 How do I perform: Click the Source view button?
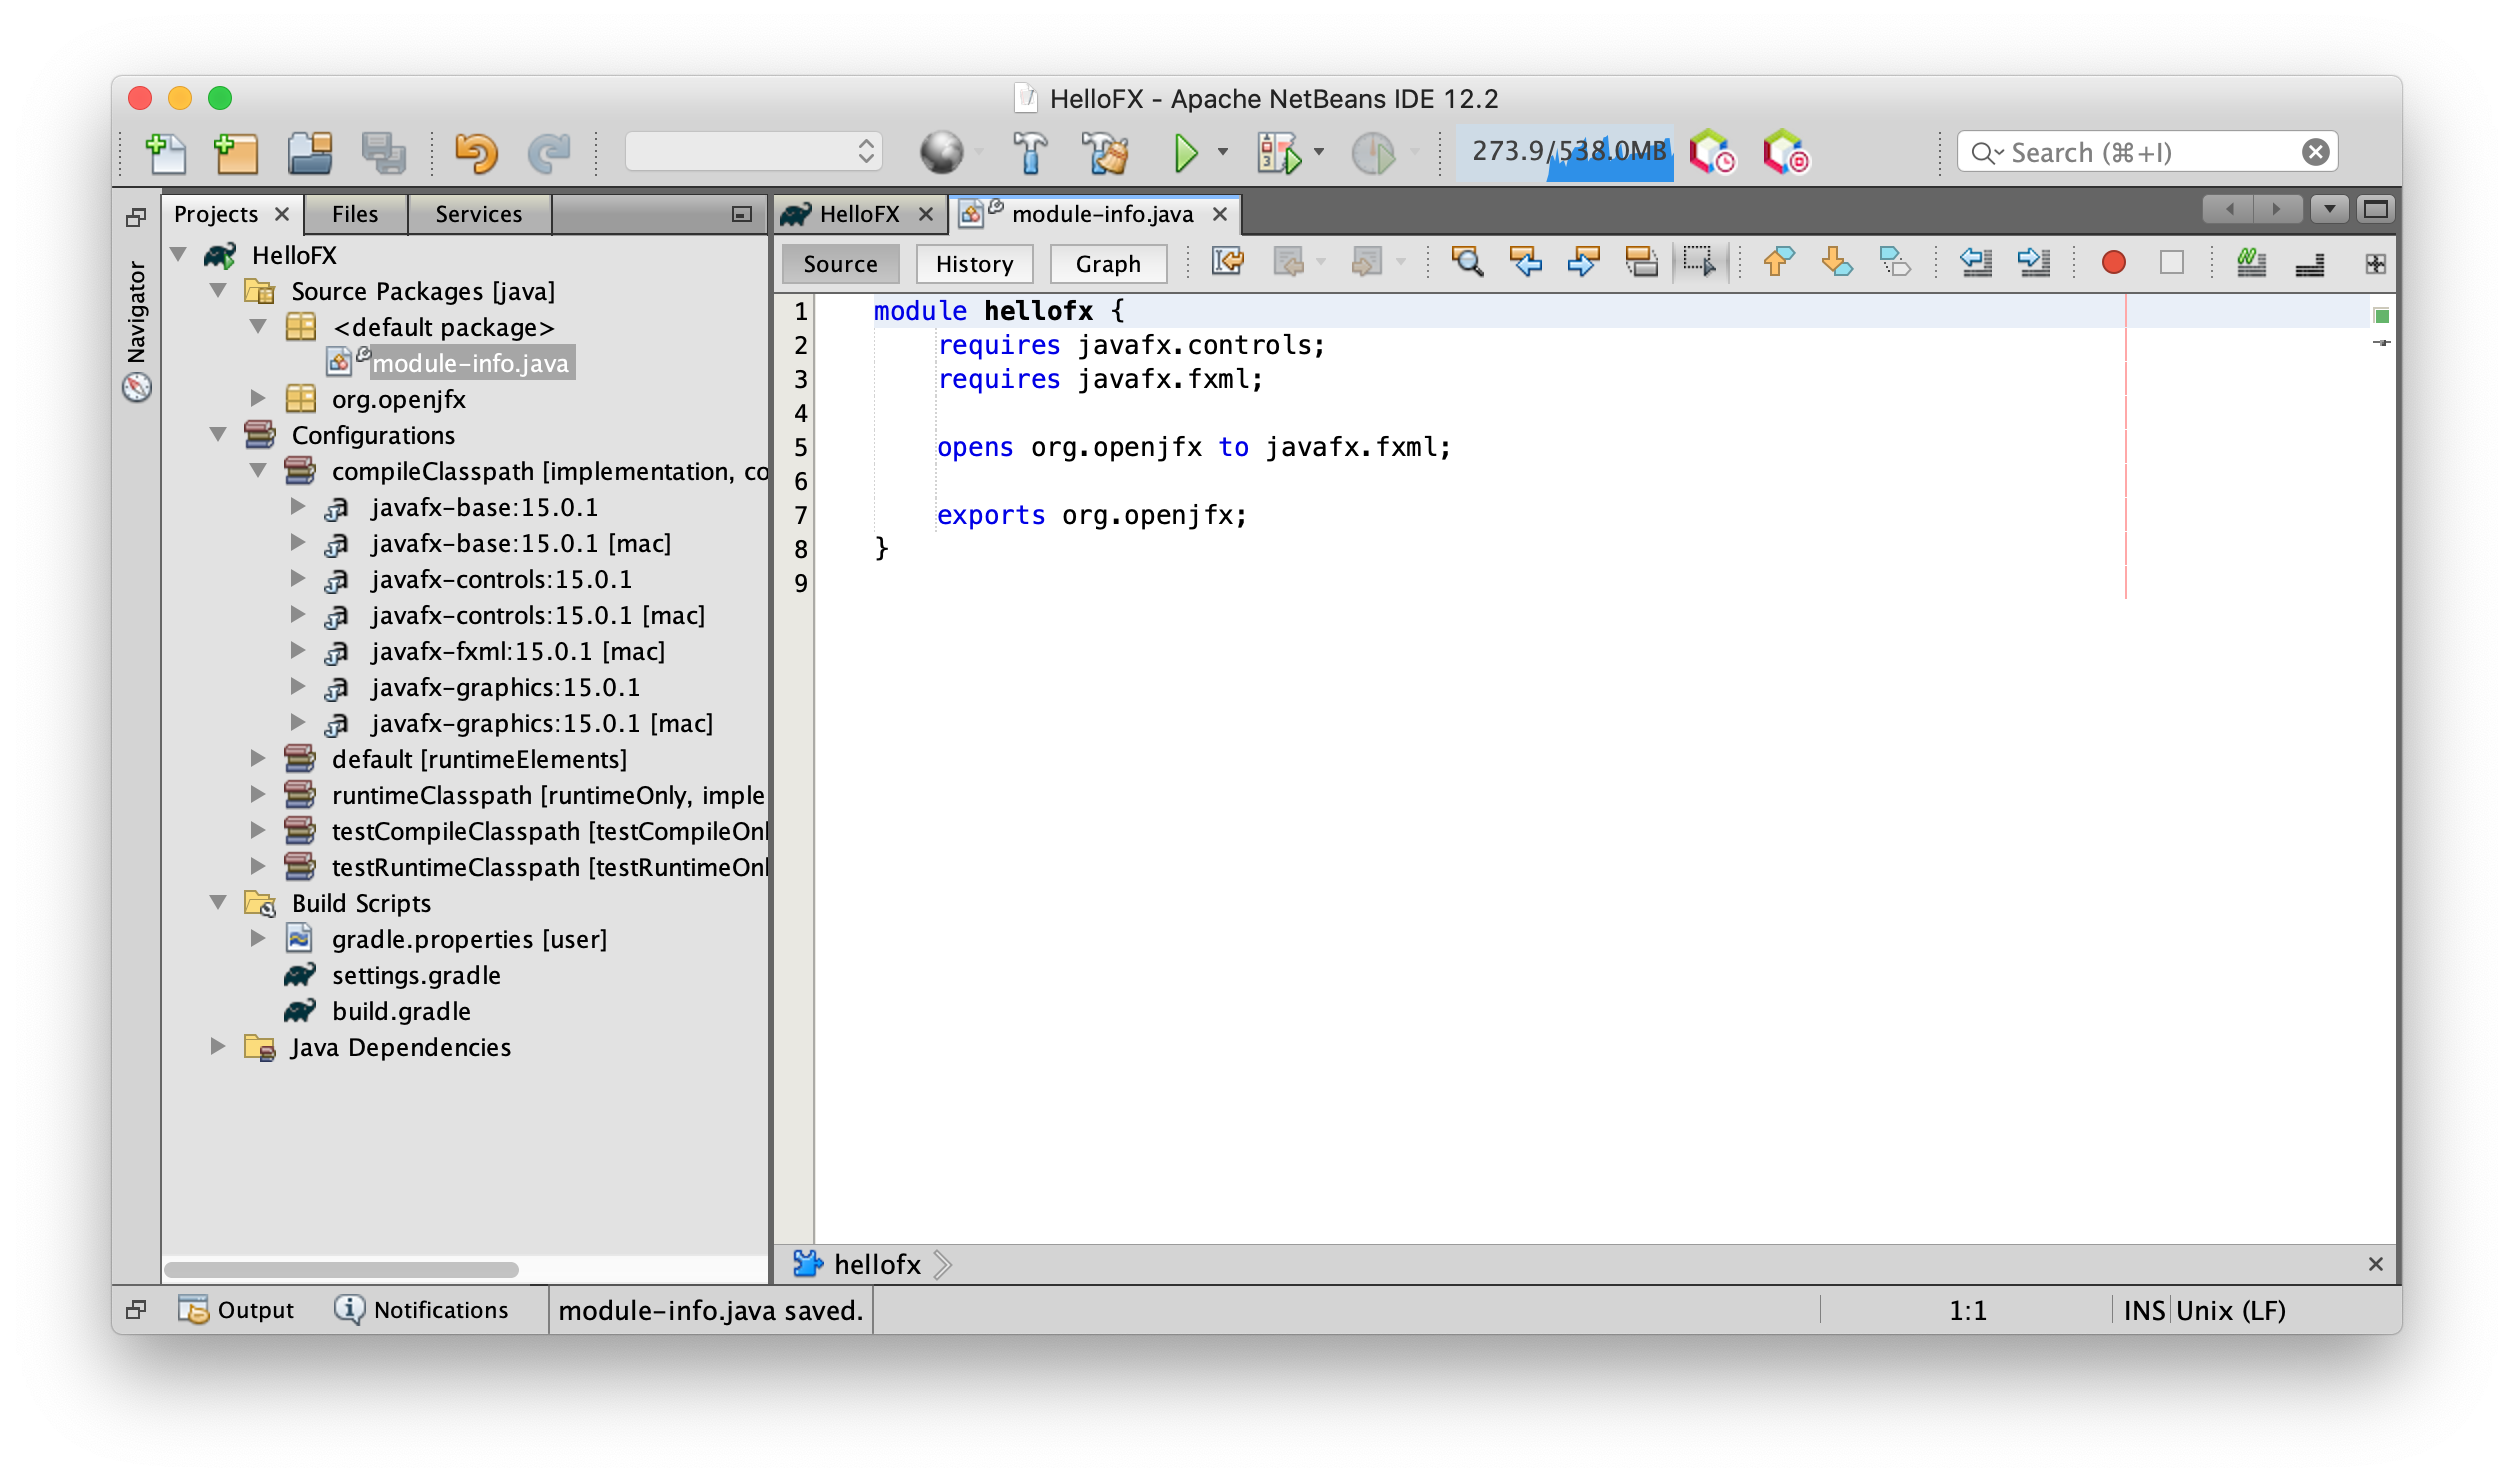tap(840, 263)
